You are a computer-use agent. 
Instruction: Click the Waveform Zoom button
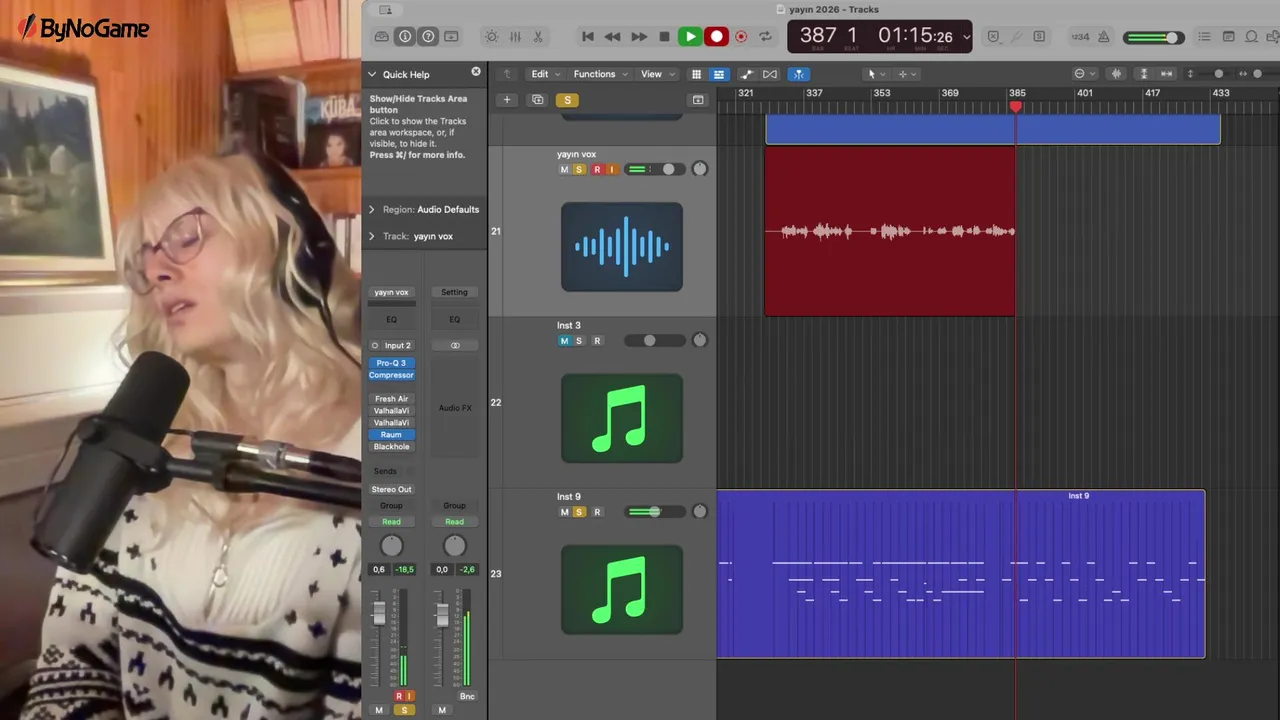(1117, 74)
